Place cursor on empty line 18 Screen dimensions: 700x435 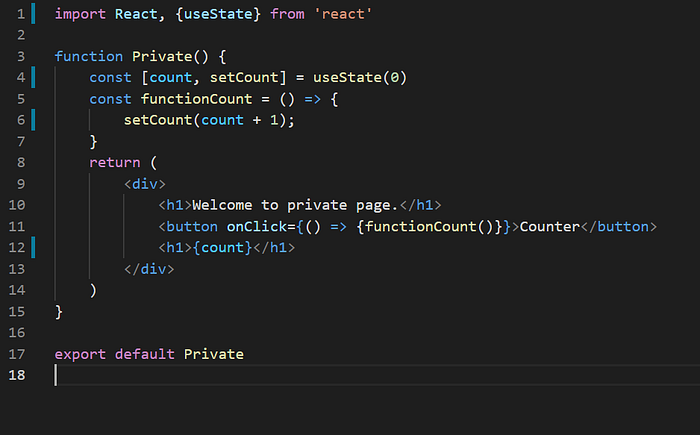pos(377,375)
